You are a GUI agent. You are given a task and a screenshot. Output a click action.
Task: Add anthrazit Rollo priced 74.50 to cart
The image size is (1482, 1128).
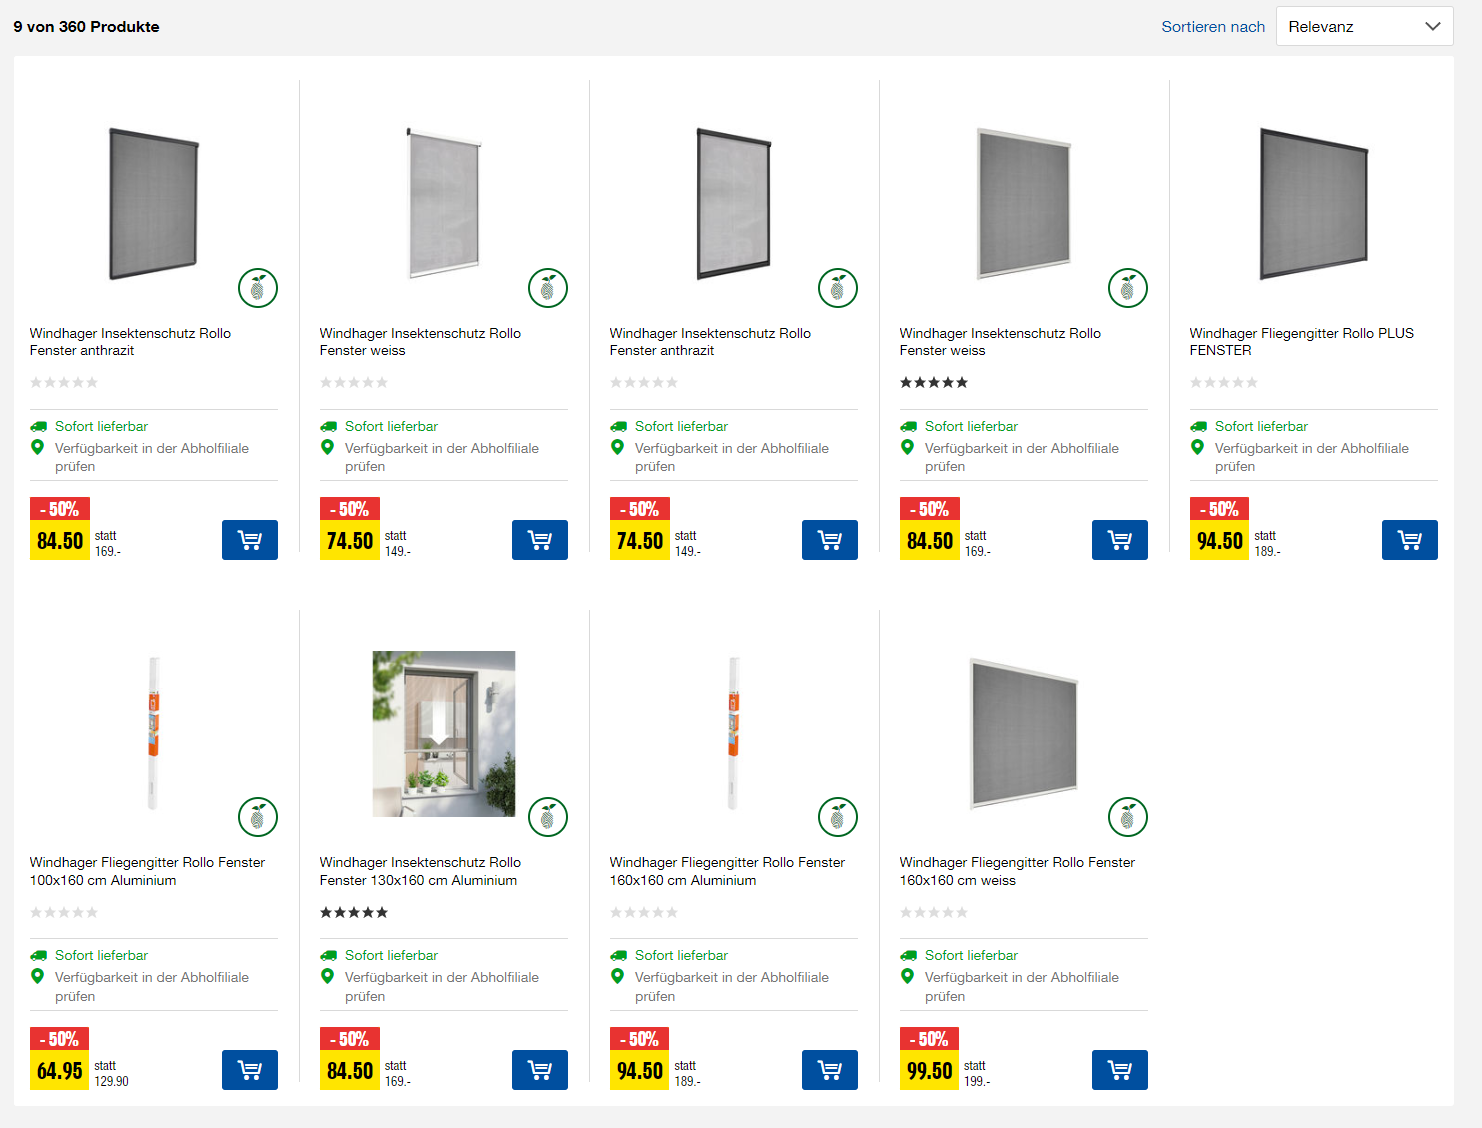click(830, 540)
